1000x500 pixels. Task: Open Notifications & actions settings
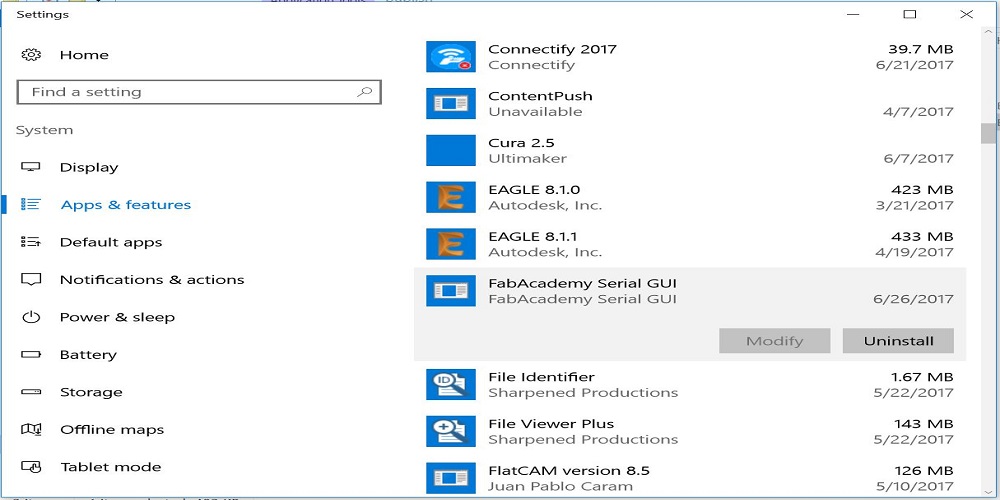[152, 279]
